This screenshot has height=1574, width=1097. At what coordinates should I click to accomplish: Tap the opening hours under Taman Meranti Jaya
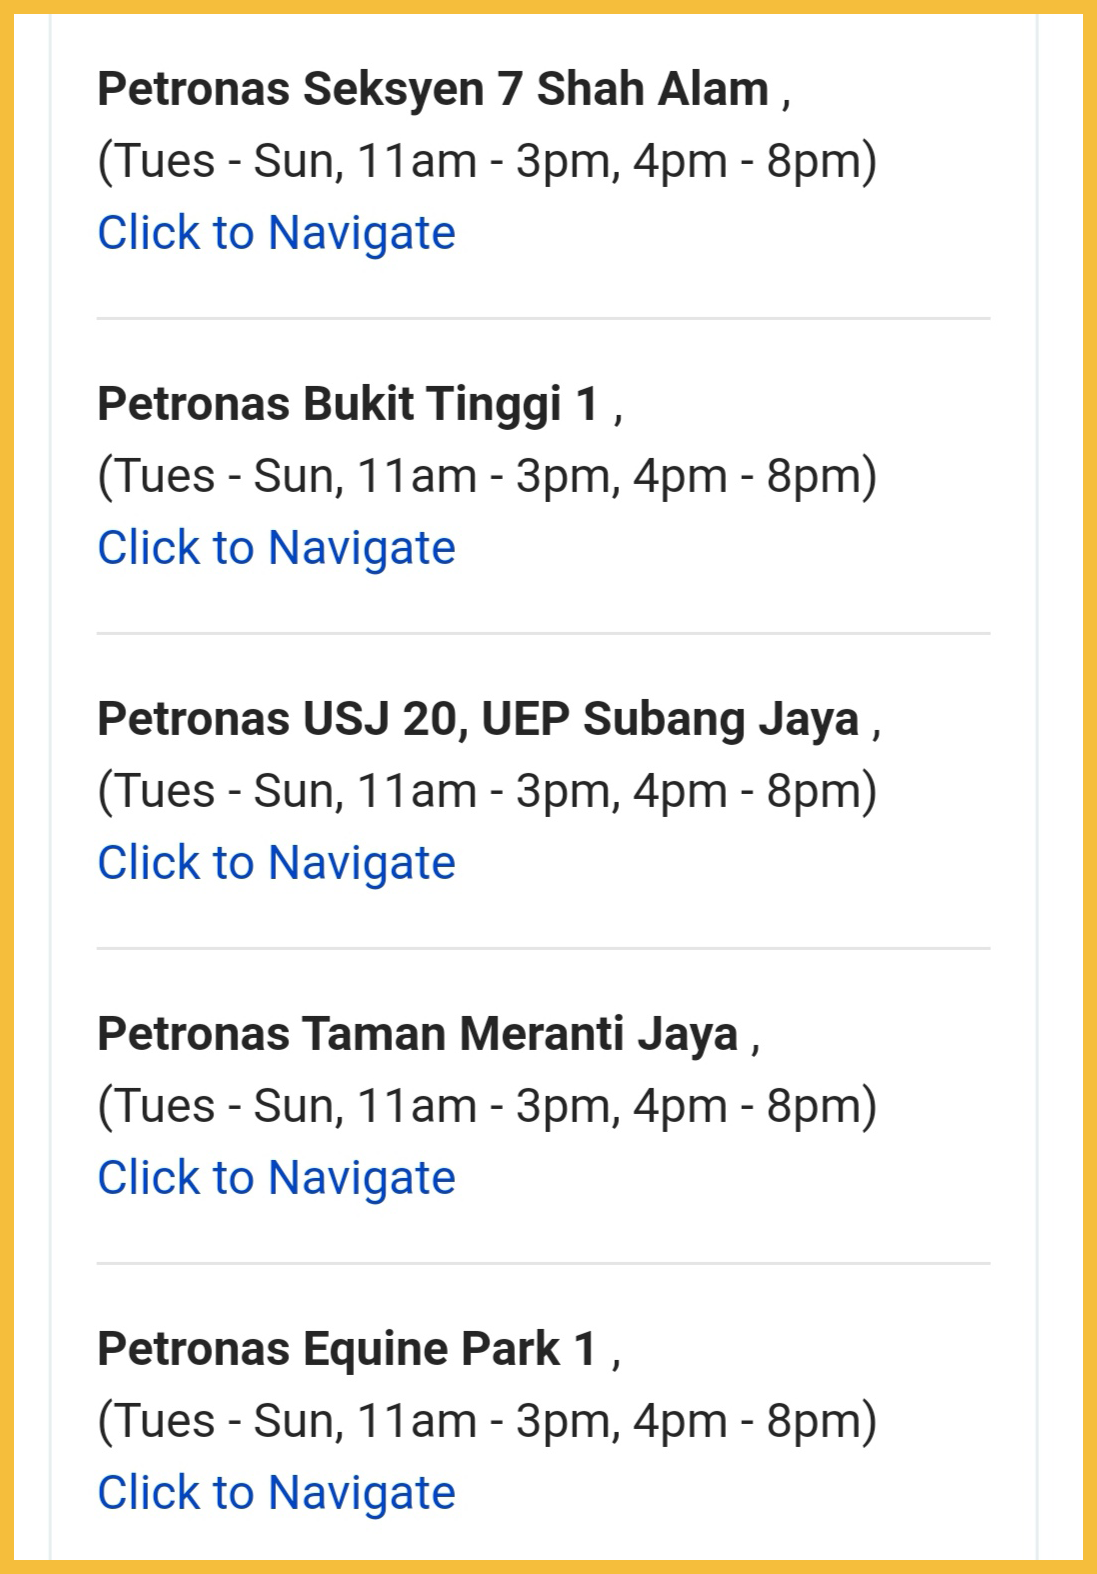[x=486, y=1106]
